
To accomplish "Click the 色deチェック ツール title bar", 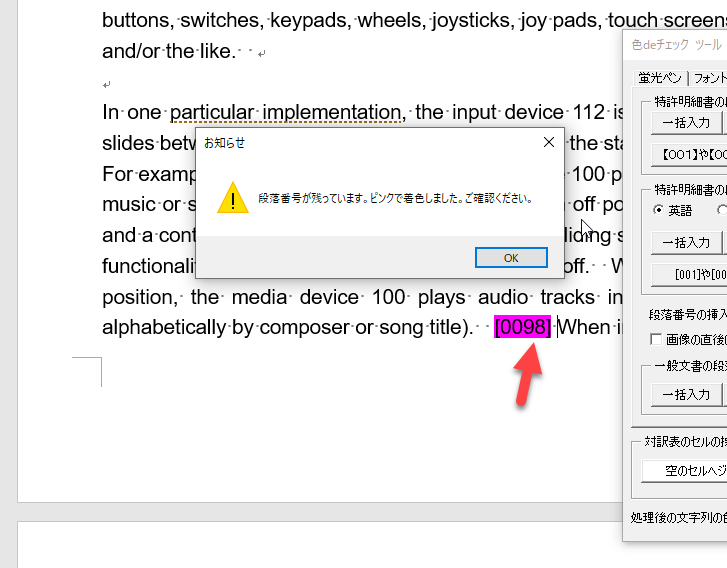I will tap(675, 45).
